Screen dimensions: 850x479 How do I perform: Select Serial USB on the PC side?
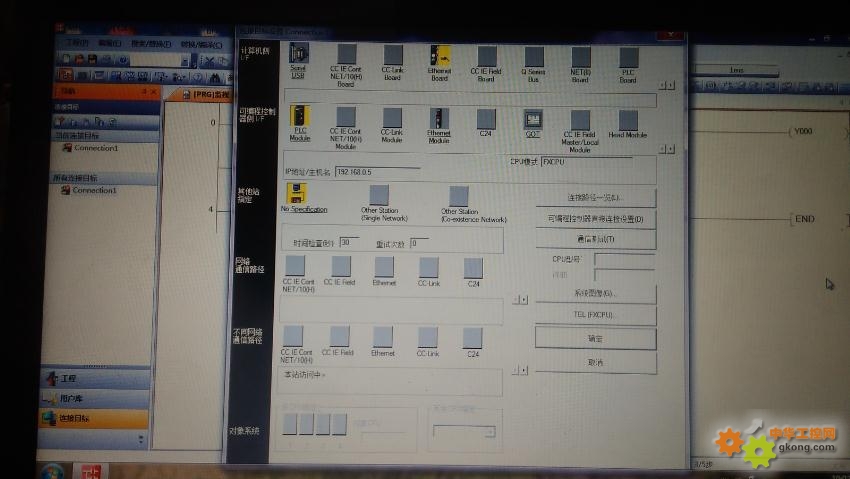[298, 54]
